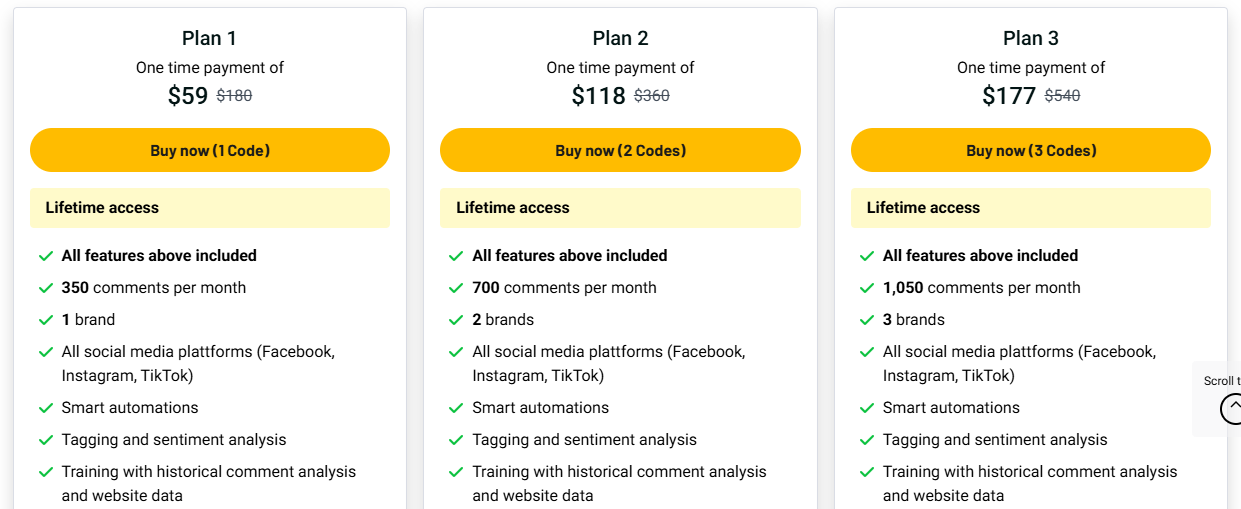1241x509 pixels.
Task: Click checkmark next to 3 brands
Action: pyautogui.click(x=867, y=320)
